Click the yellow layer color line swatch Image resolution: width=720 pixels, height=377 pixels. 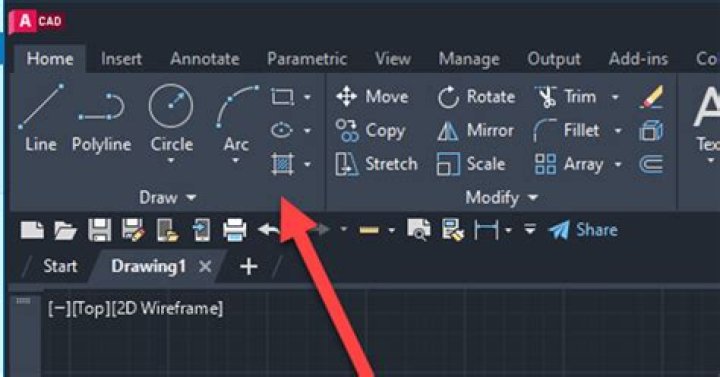coord(369,230)
